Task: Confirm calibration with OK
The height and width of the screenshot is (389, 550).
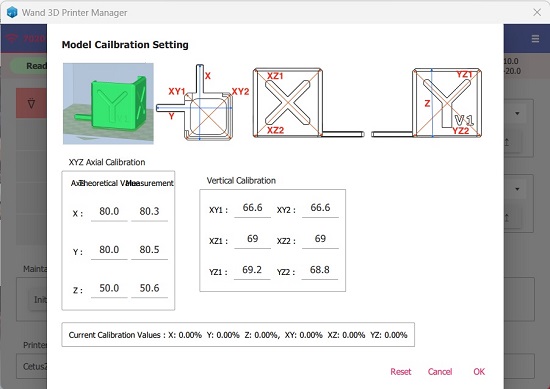Action: point(479,372)
